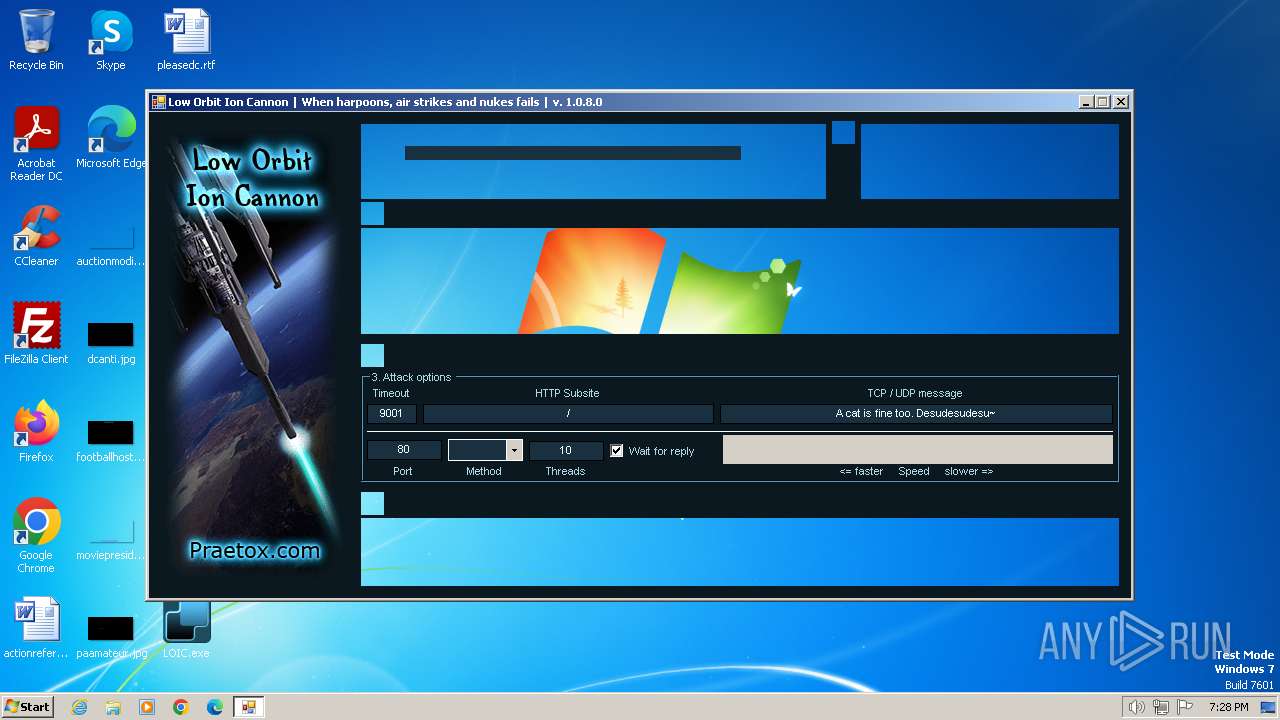
Task: Open Windows Explorer from the taskbar
Action: (x=113, y=707)
